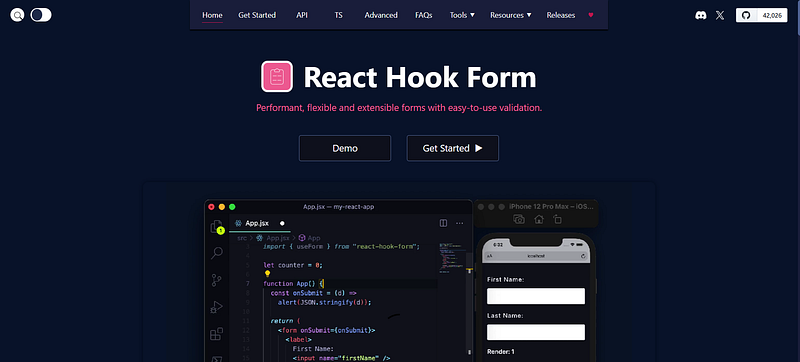Expand the Resources dropdown menu
The image size is (800, 362).
click(x=511, y=15)
